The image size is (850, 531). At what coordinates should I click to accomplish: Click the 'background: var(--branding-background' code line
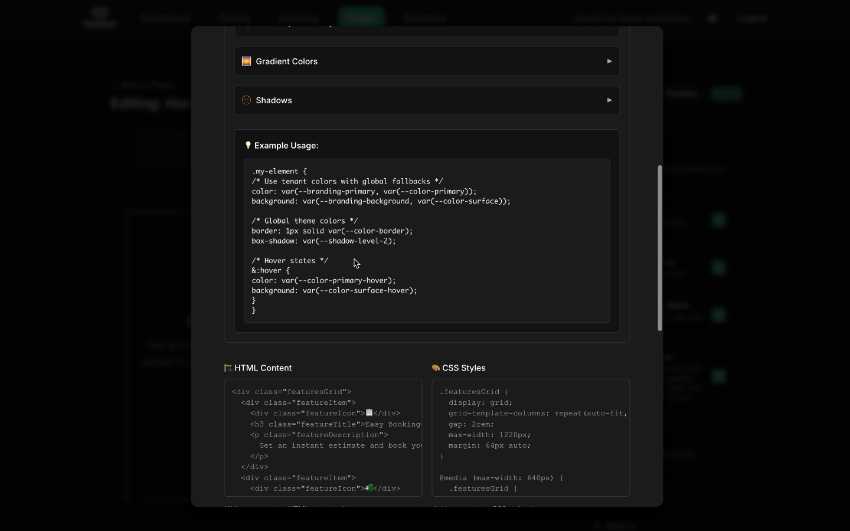381,201
